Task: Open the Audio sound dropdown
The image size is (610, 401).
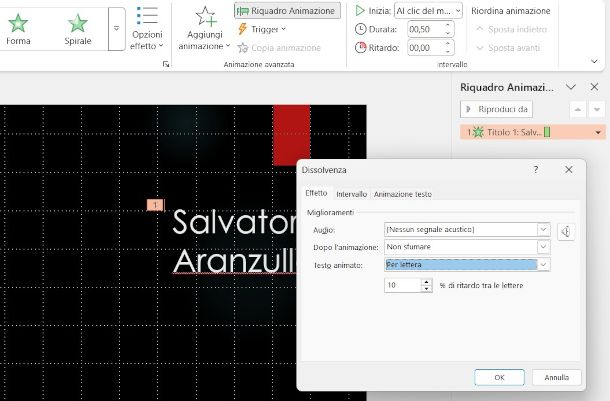Action: tap(543, 229)
